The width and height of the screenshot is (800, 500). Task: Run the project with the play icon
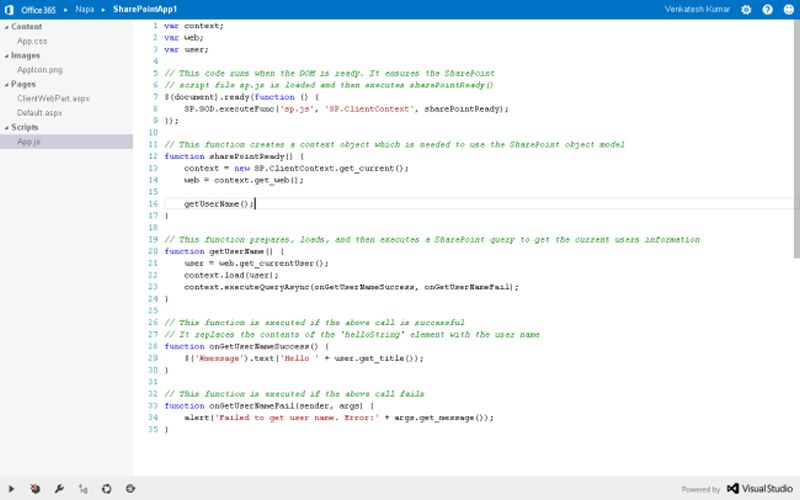(x=11, y=489)
